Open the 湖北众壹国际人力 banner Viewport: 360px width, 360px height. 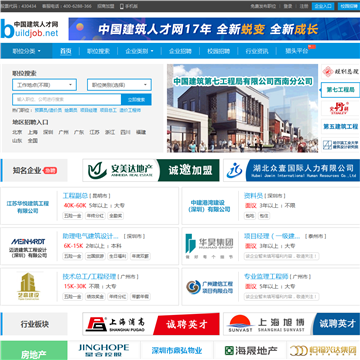coord(291,170)
